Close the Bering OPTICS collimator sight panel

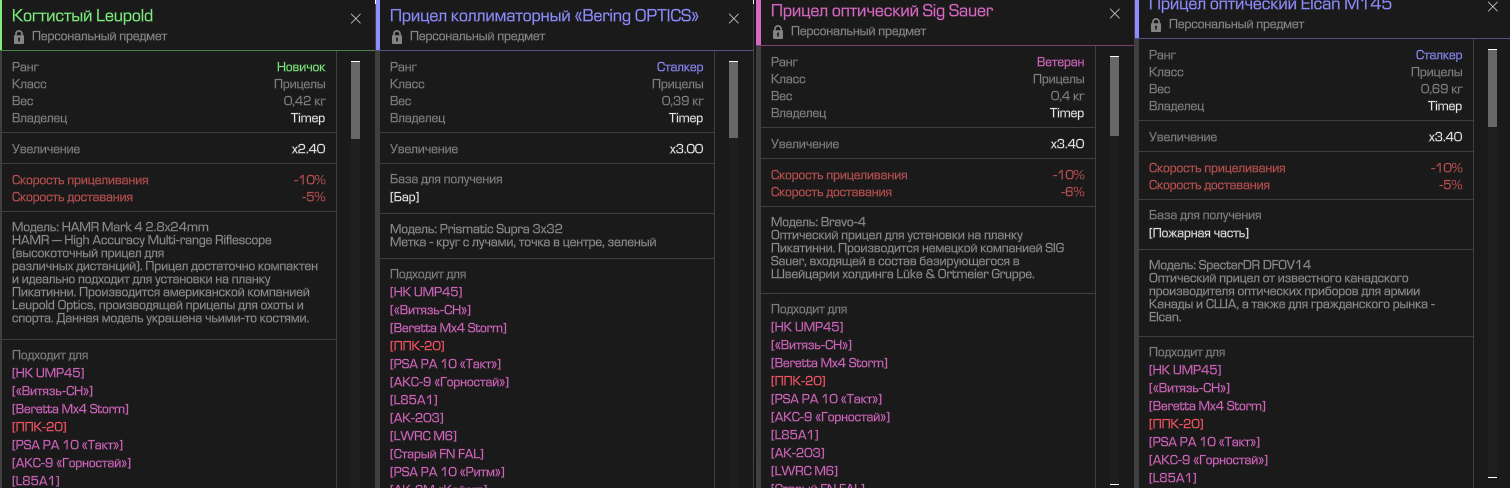tap(734, 18)
